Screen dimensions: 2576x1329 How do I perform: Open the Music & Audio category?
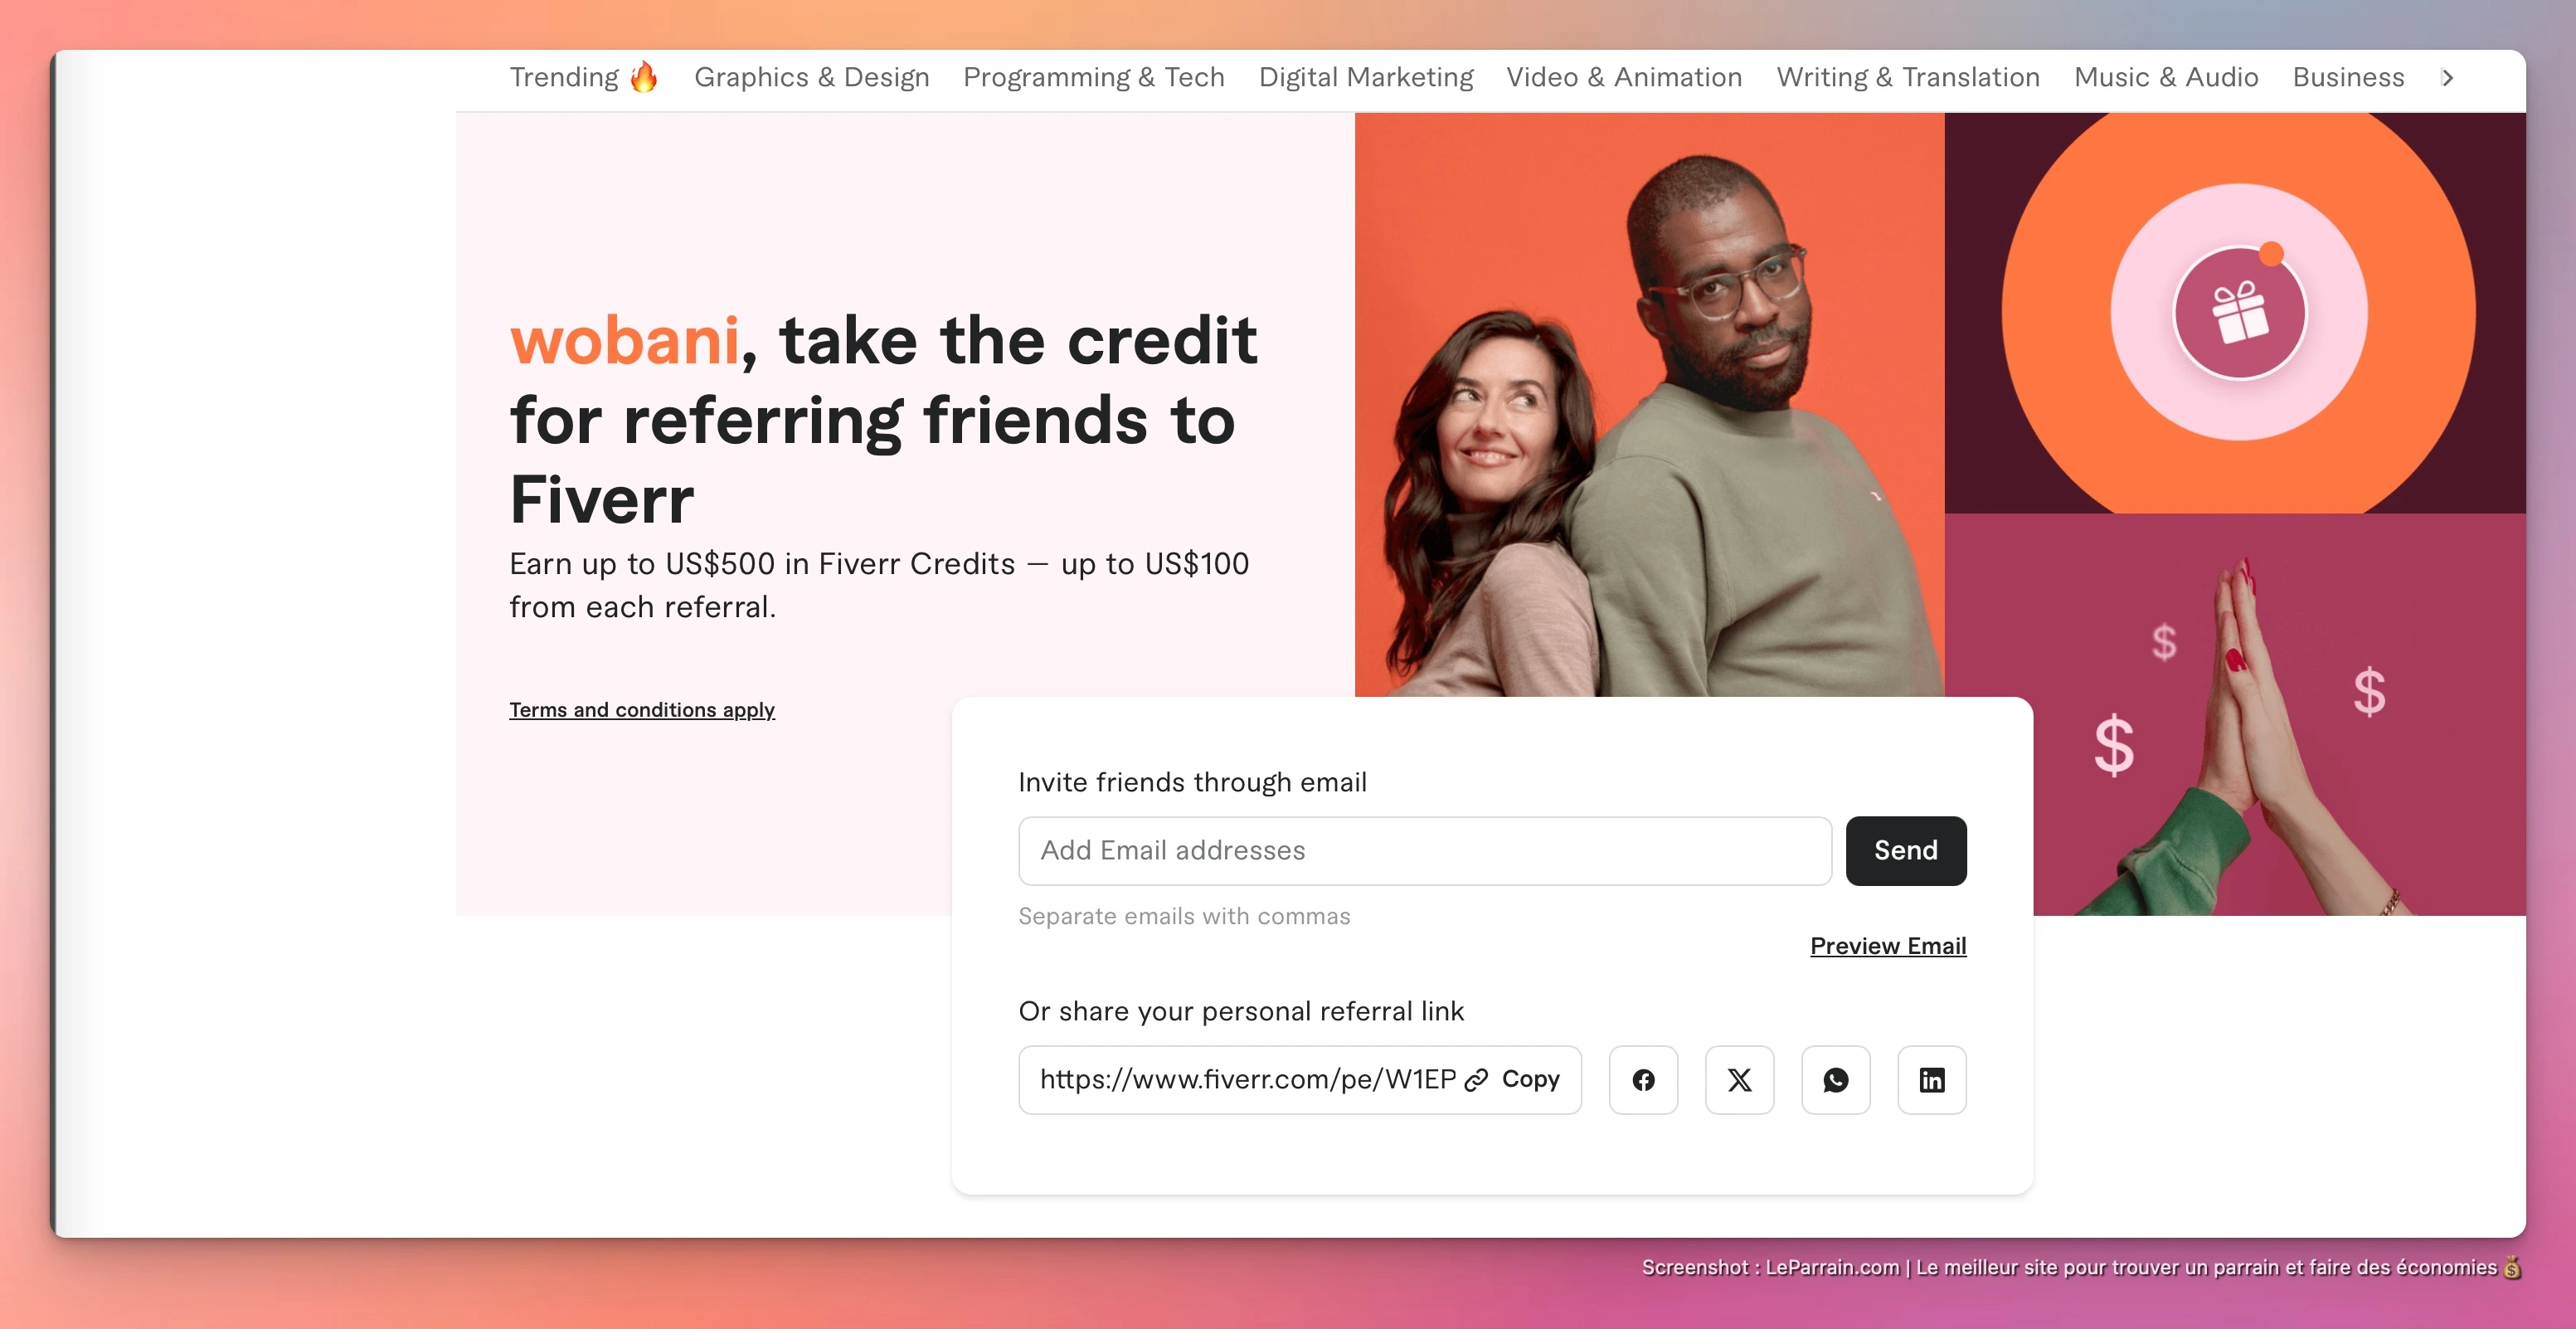[x=2166, y=77]
